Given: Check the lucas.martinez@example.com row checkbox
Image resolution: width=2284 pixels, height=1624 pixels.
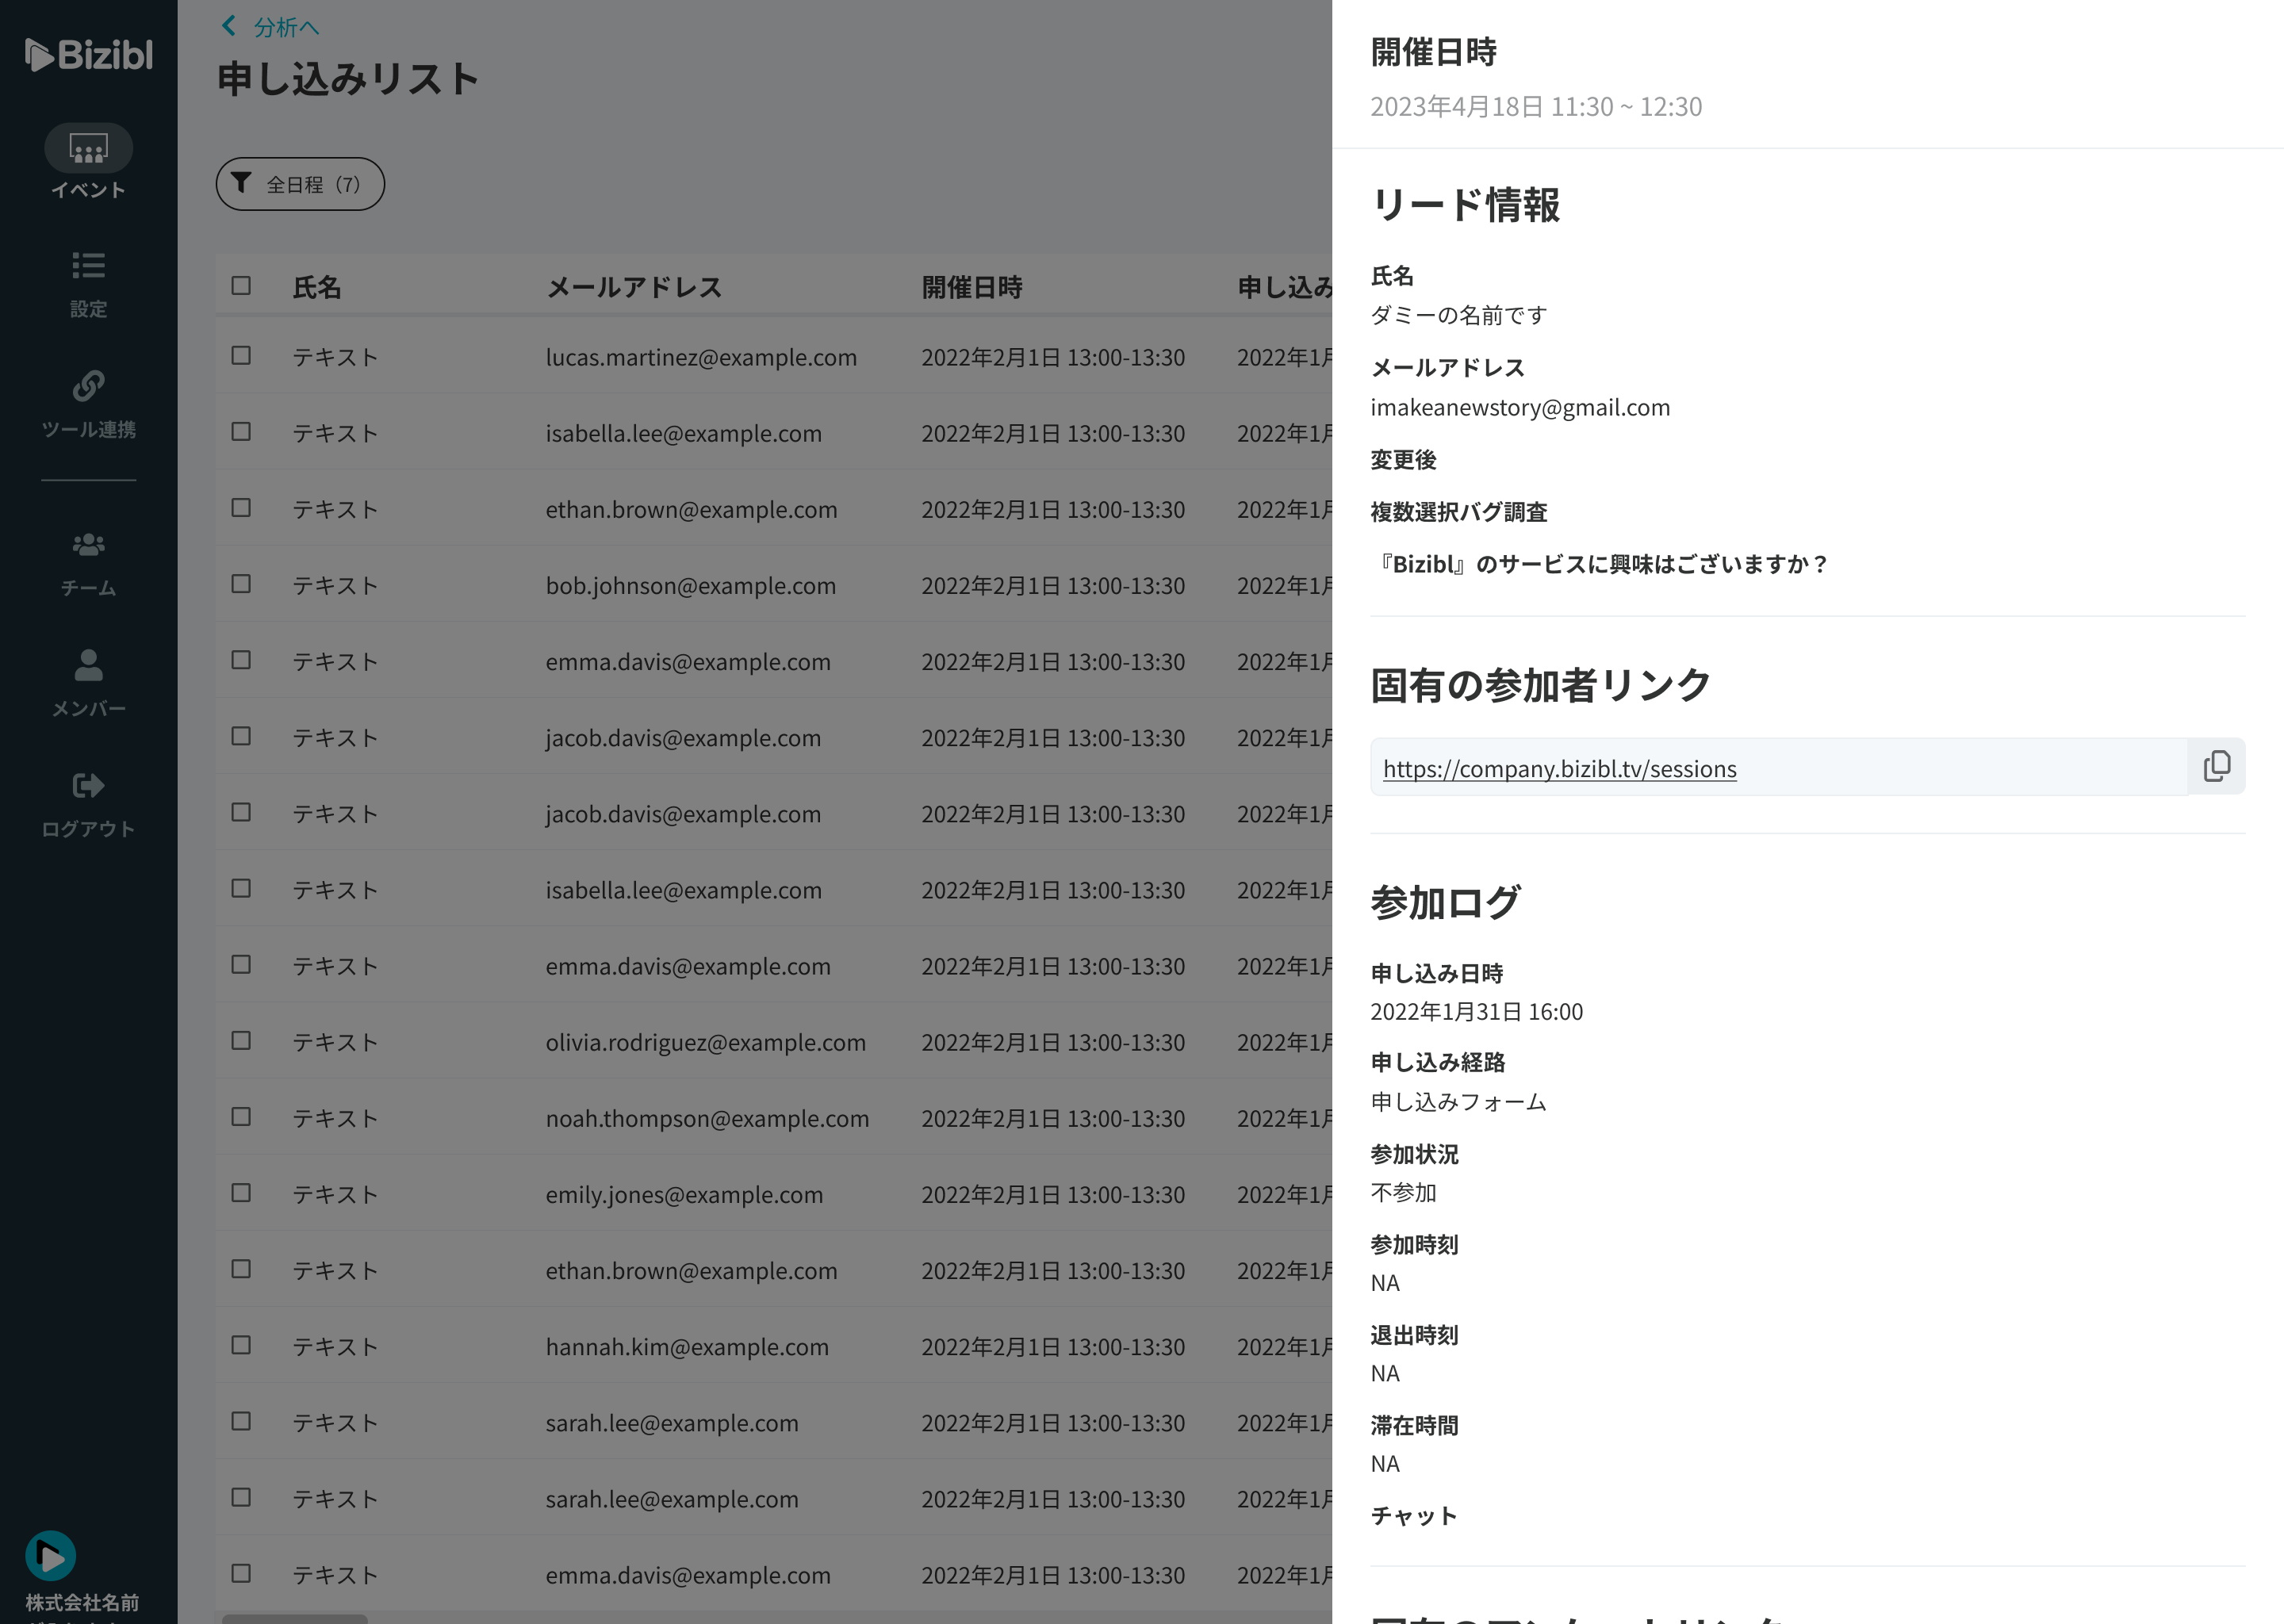Looking at the screenshot, I should pyautogui.click(x=241, y=356).
